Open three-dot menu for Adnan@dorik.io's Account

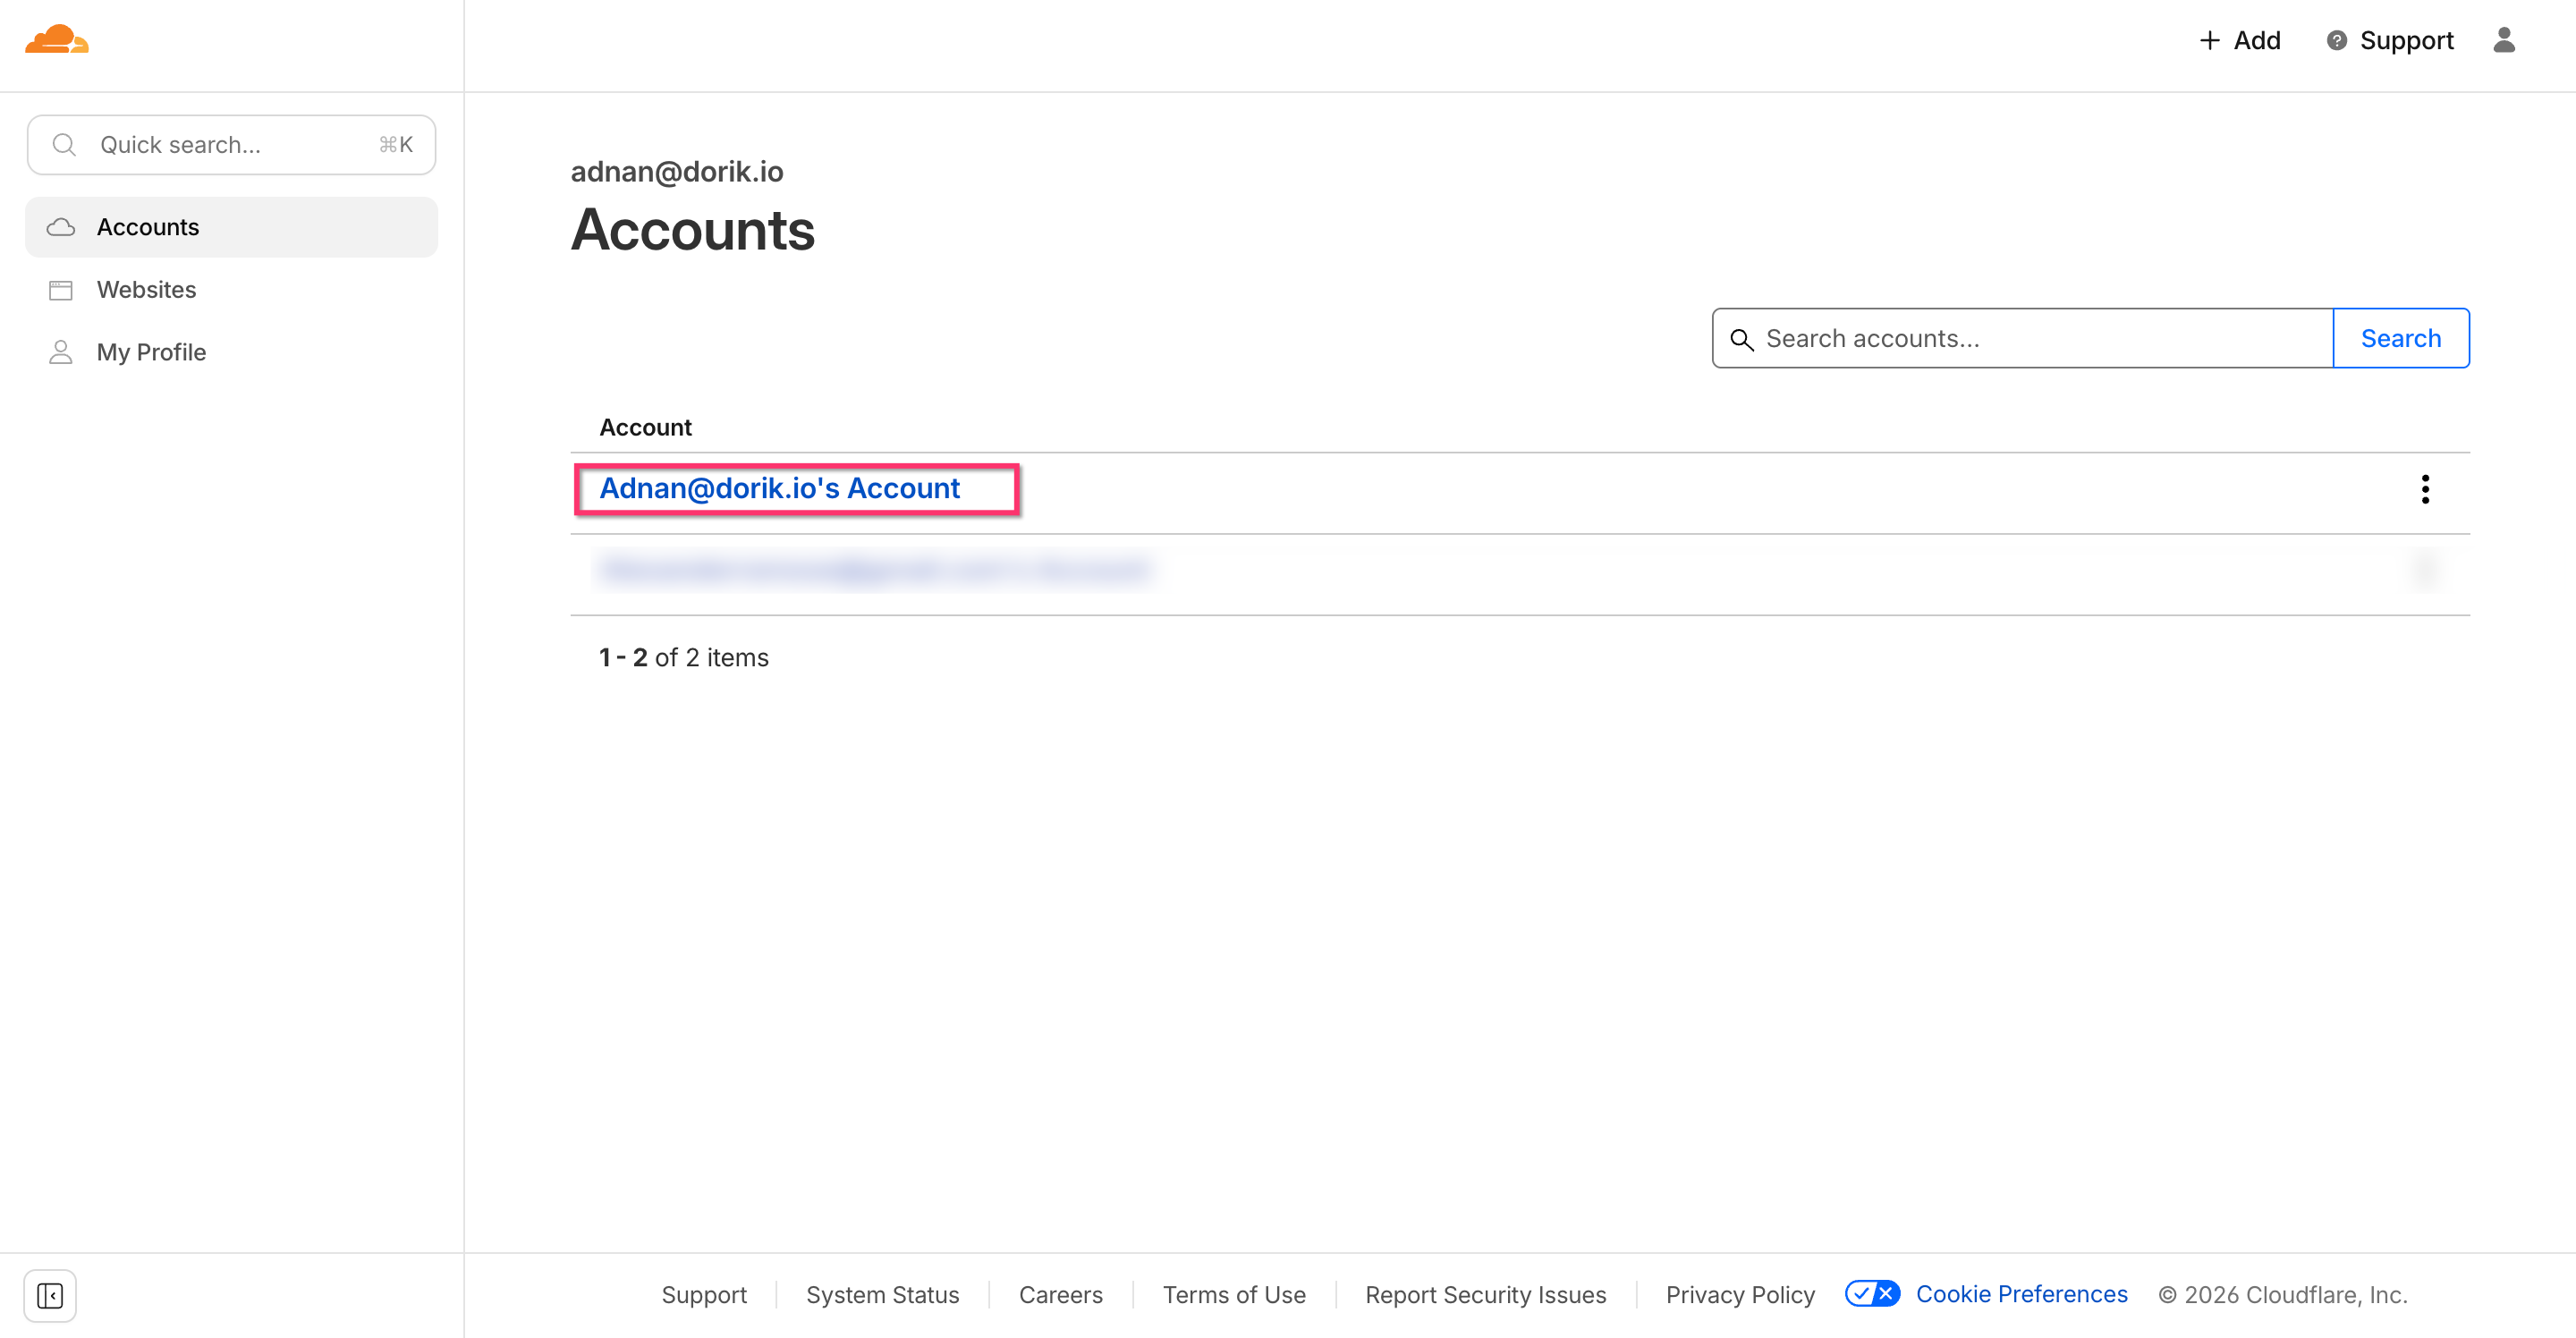point(2424,489)
